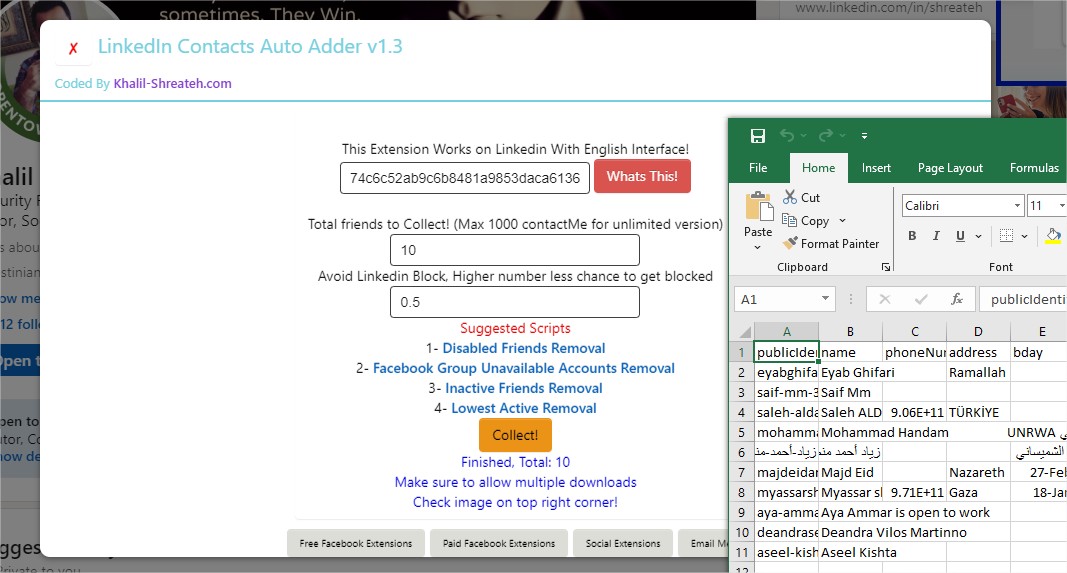Click the Select All corner triangle
The width and height of the screenshot is (1067, 573).
pyautogui.click(x=744, y=331)
